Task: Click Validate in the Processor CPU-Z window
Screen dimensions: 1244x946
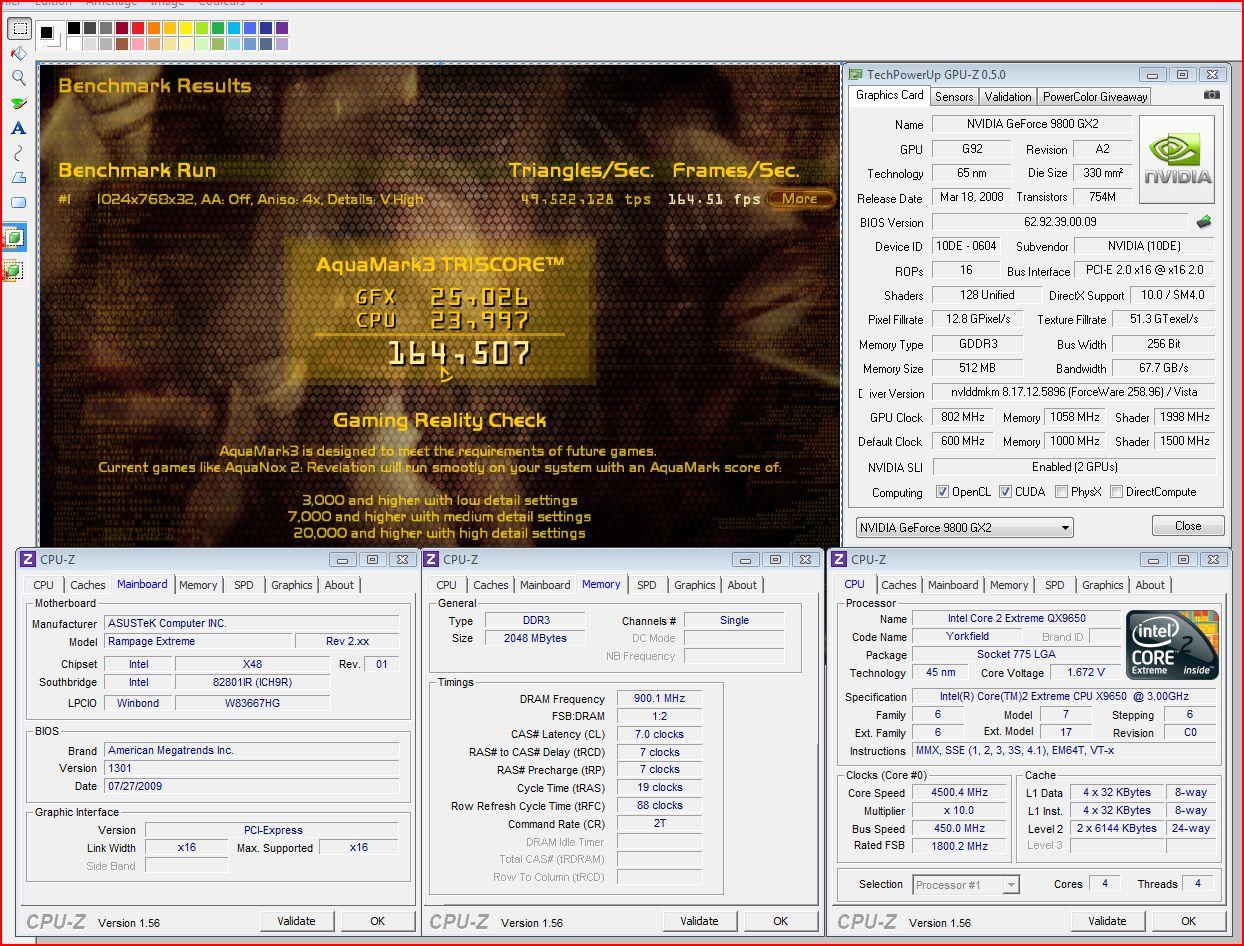Action: click(x=1107, y=921)
